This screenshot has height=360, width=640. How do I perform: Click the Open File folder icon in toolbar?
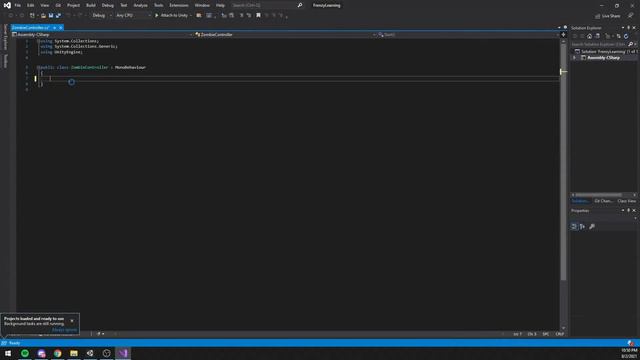click(43, 16)
